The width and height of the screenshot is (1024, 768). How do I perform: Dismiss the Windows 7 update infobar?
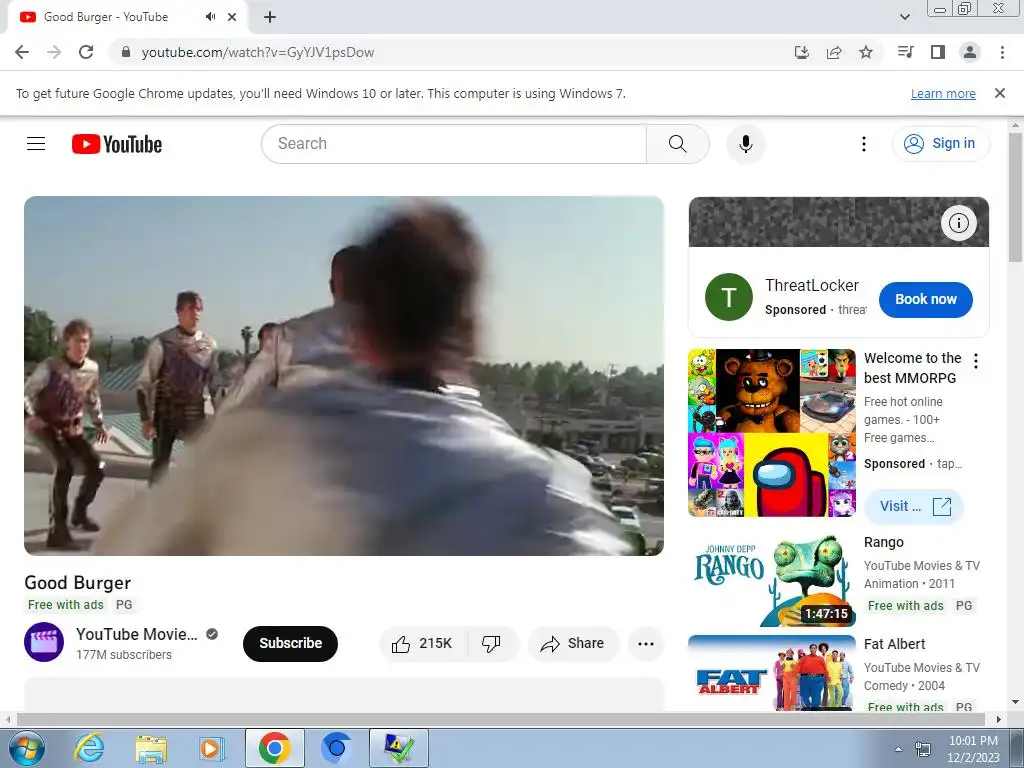[x=1000, y=93]
